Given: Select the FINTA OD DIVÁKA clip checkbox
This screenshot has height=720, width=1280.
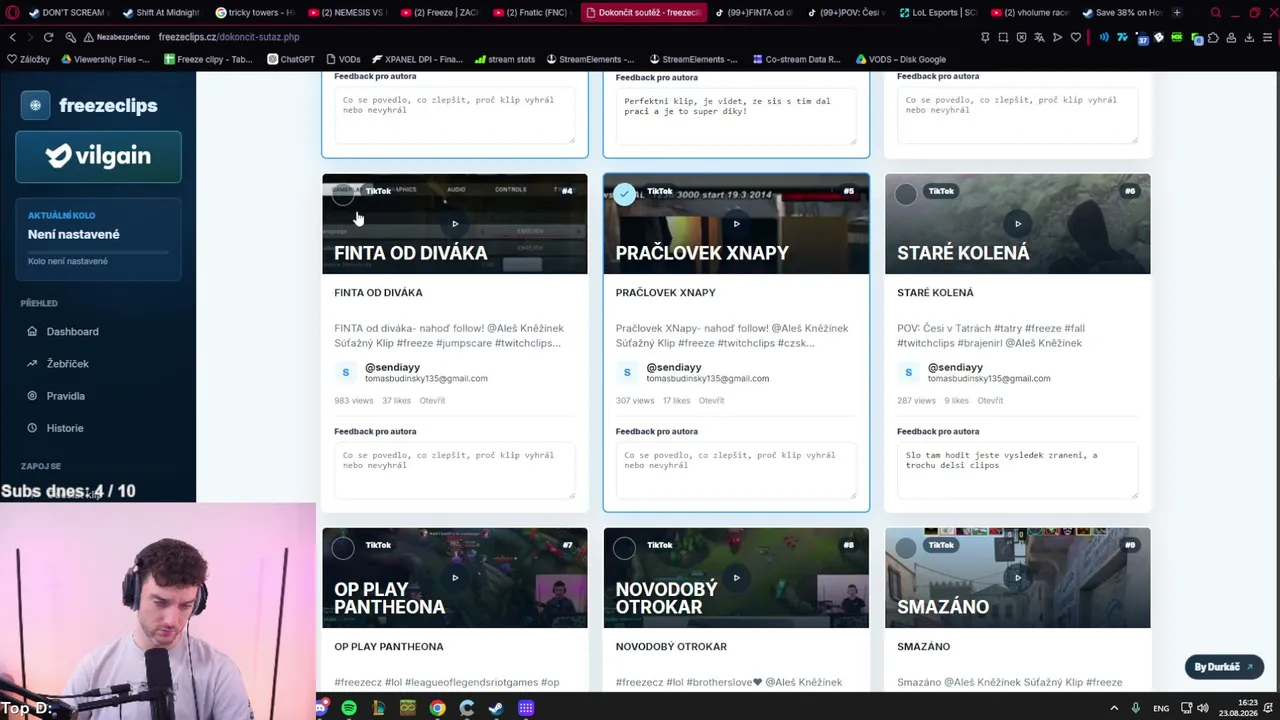Looking at the screenshot, I should click(x=343, y=194).
